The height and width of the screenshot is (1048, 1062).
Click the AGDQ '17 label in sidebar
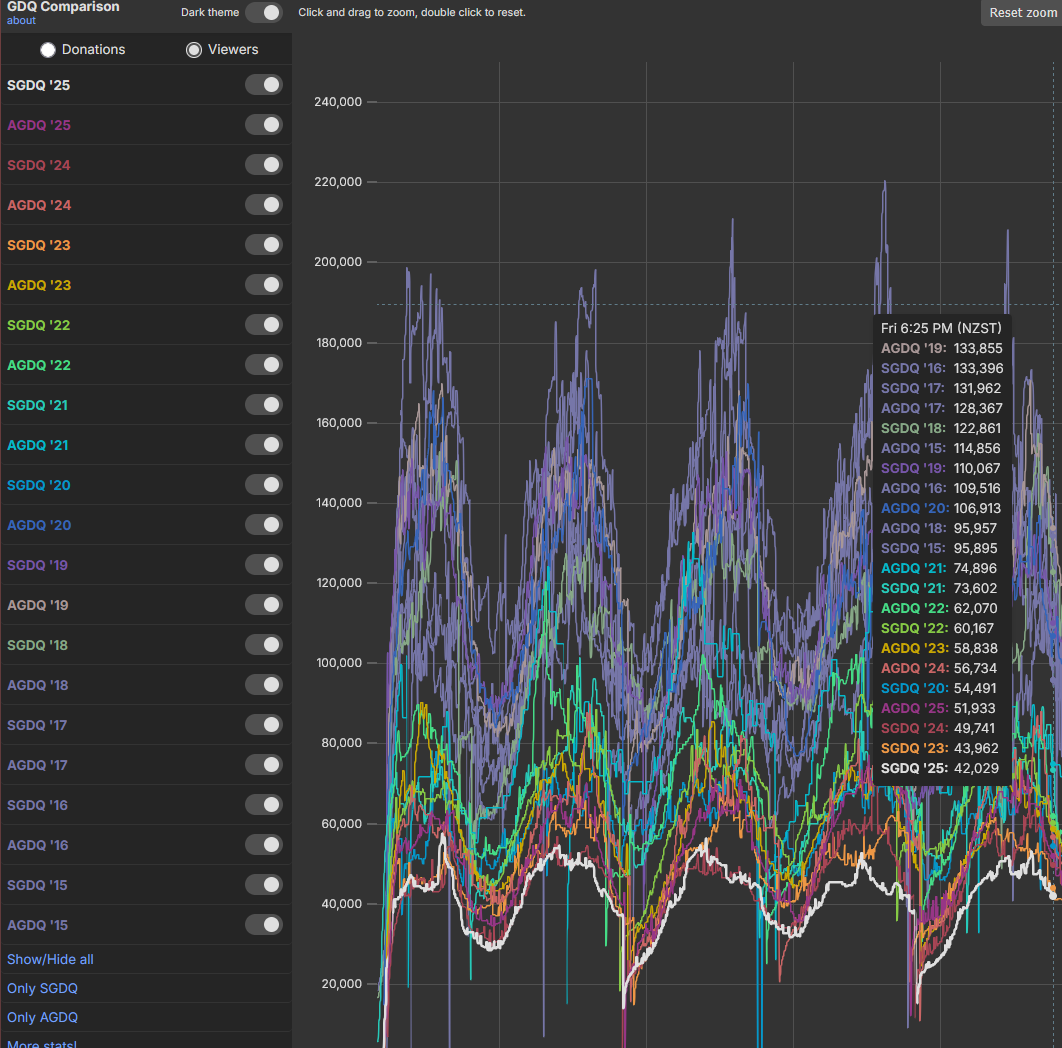click(37, 765)
